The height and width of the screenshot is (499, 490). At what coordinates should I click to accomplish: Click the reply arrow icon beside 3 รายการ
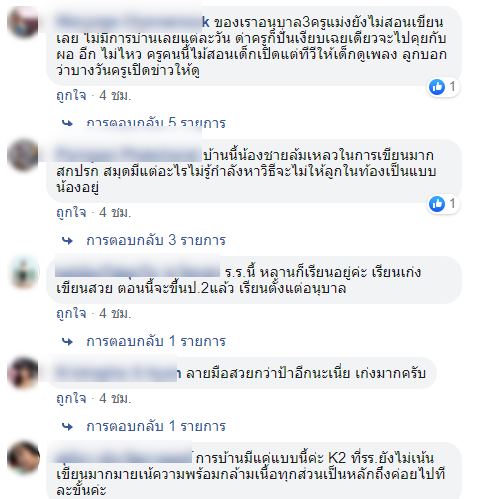click(x=67, y=240)
